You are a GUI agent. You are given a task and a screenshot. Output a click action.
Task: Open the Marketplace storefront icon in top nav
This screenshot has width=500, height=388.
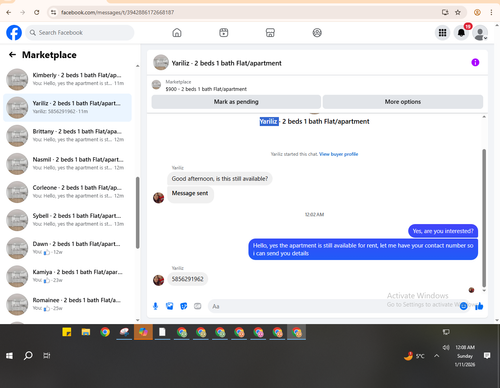270,33
